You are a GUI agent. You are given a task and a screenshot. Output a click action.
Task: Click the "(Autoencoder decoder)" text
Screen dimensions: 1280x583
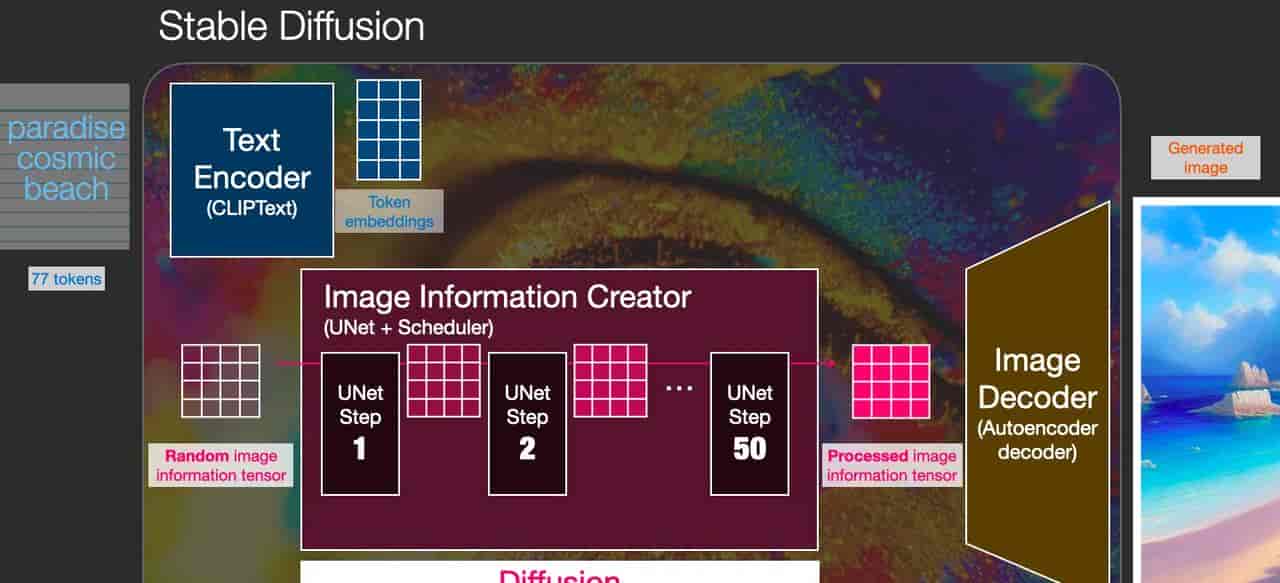click(1037, 440)
